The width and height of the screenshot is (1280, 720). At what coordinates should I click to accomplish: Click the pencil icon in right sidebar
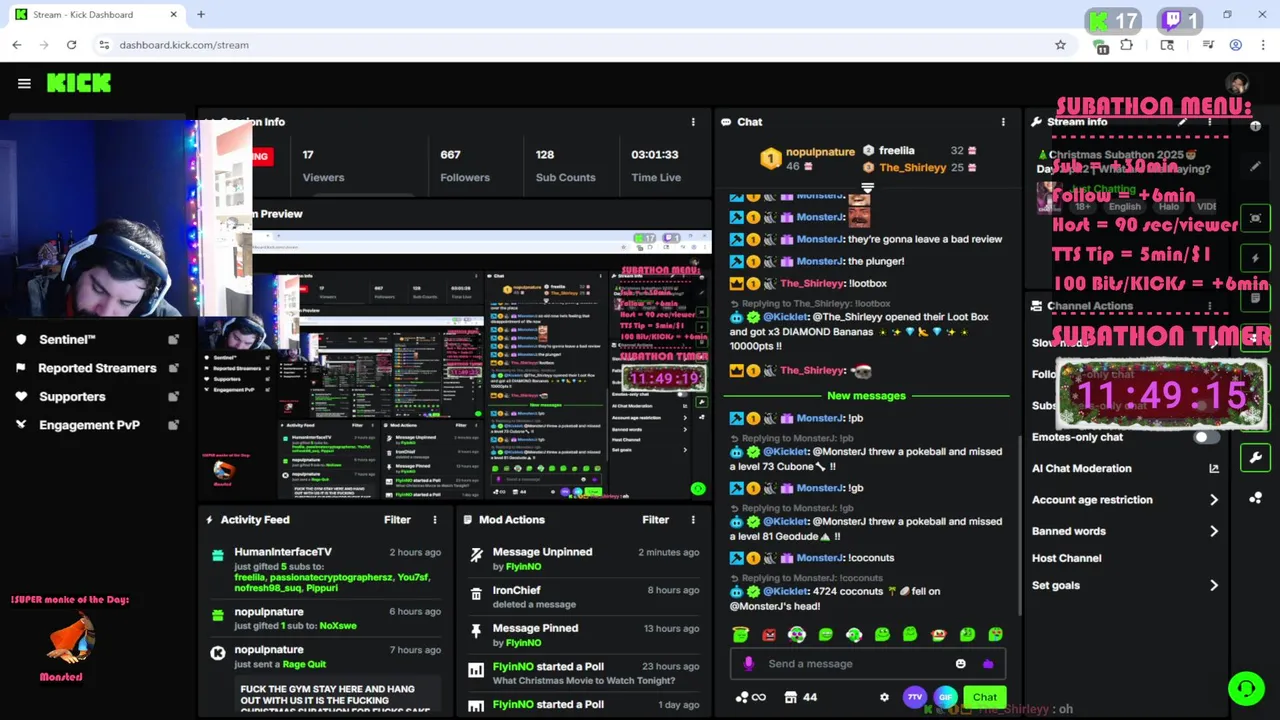click(x=1256, y=166)
